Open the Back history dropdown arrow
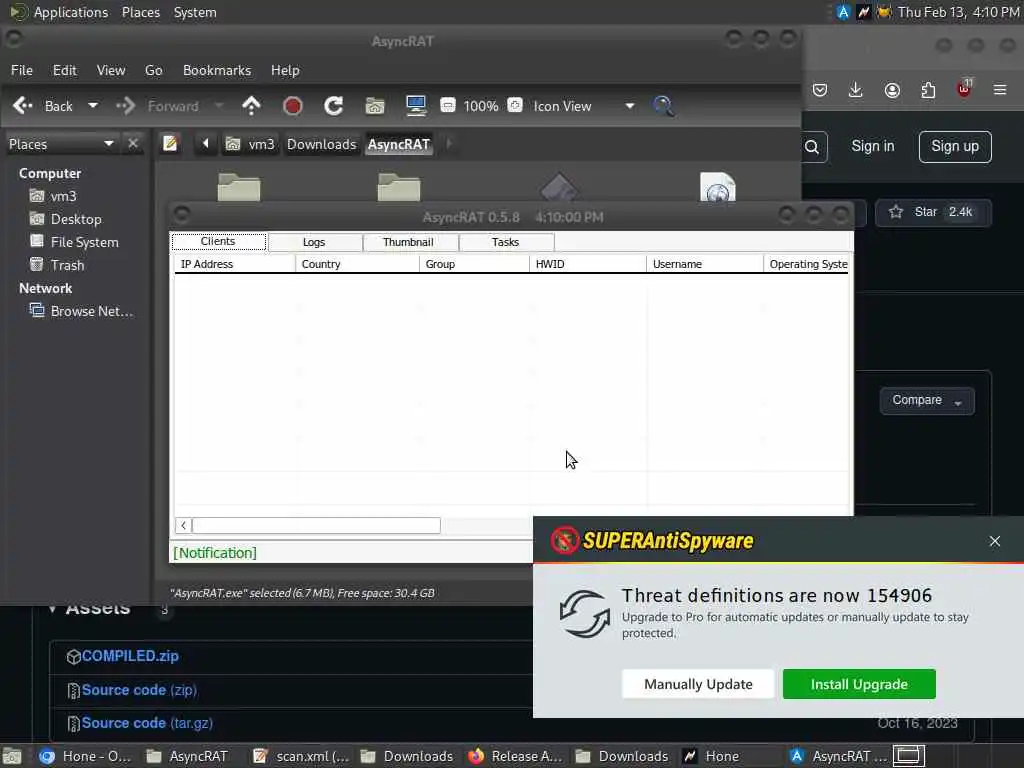Viewport: 1024px width, 768px height. point(93,106)
